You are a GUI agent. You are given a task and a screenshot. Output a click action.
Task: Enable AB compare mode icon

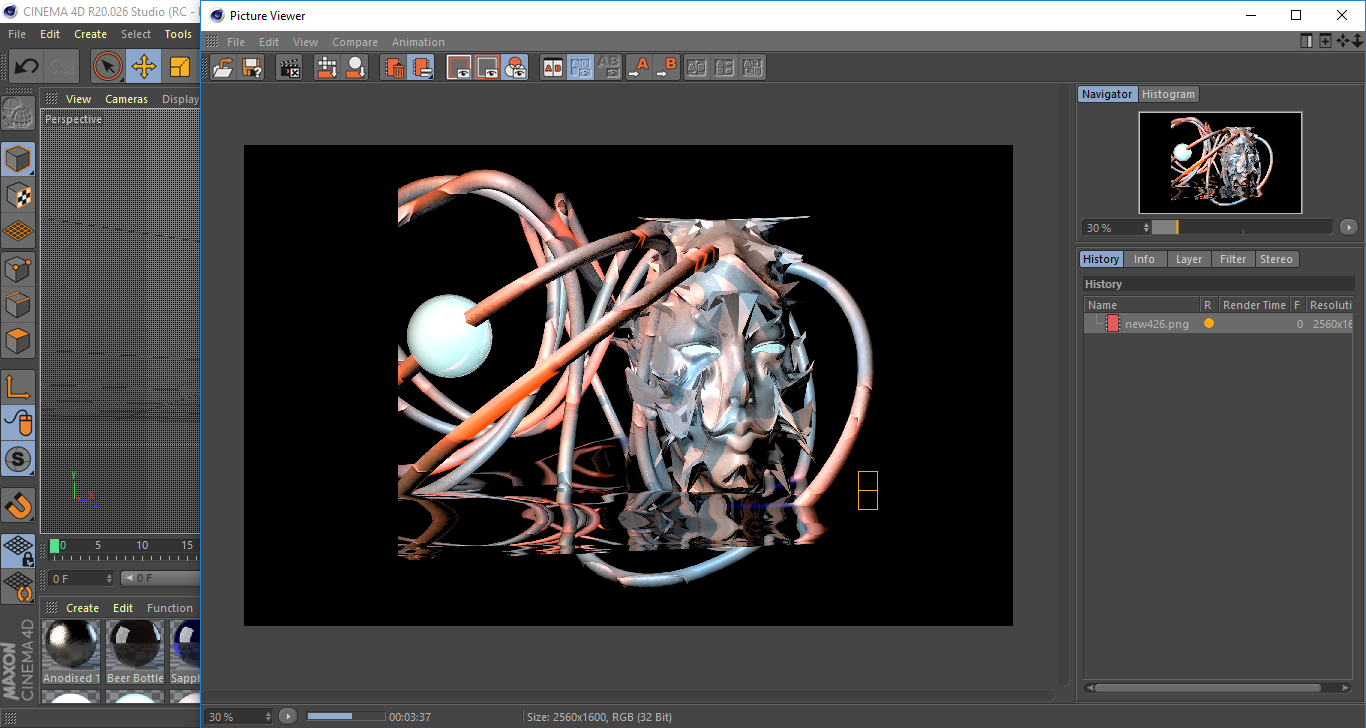tap(552, 68)
